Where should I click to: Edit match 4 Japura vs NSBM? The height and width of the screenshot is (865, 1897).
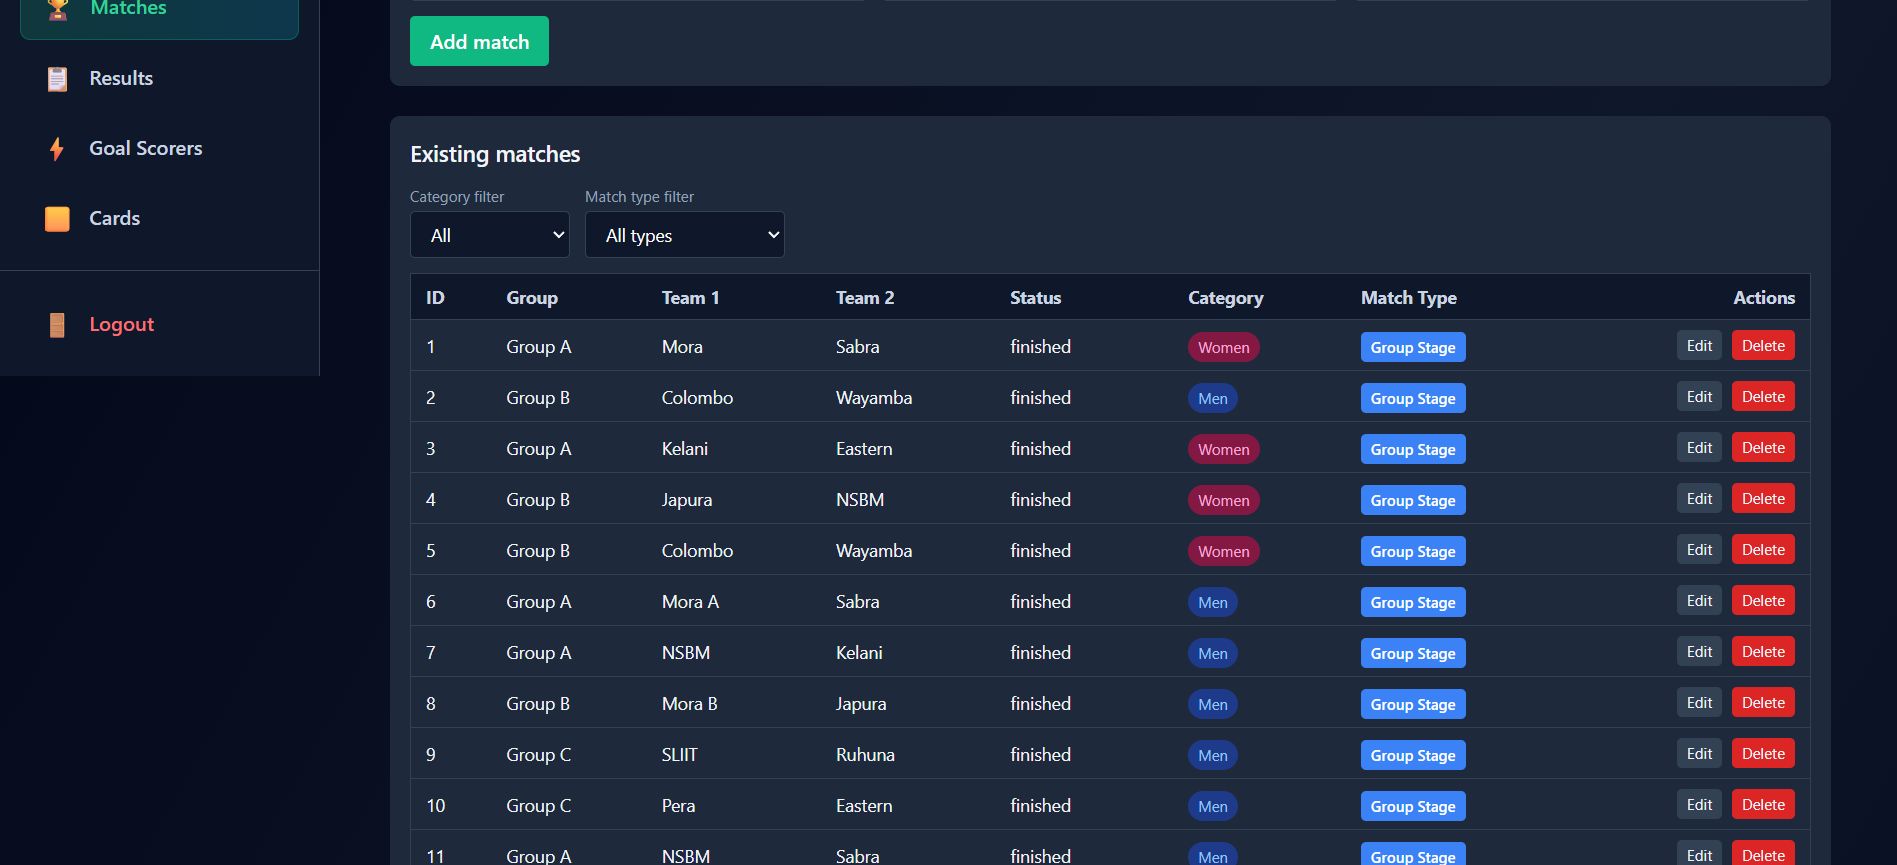pos(1699,499)
